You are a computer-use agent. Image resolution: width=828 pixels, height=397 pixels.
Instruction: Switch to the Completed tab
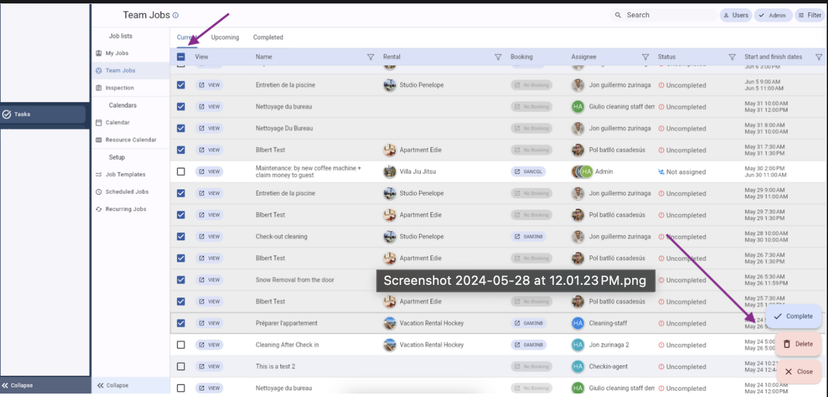pyautogui.click(x=268, y=37)
